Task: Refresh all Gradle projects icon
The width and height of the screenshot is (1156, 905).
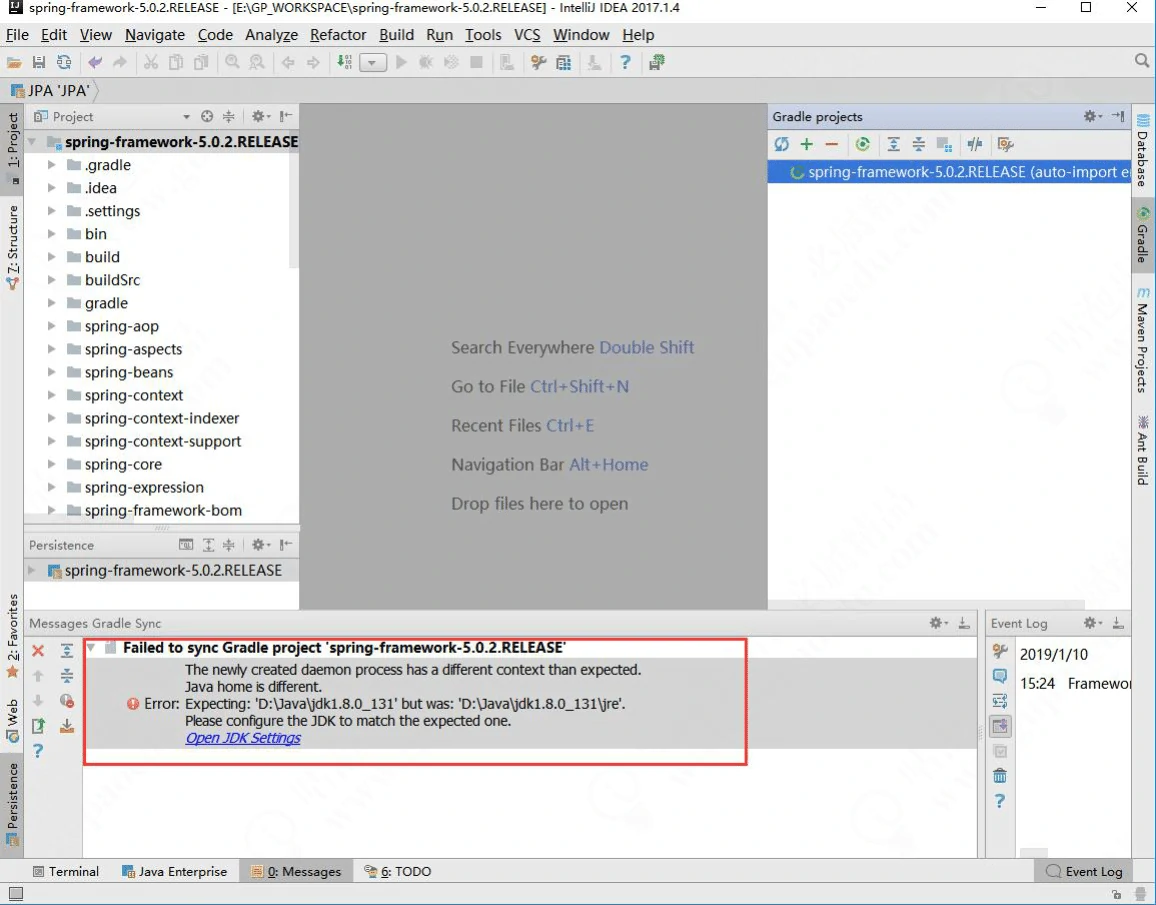Action: click(x=781, y=145)
